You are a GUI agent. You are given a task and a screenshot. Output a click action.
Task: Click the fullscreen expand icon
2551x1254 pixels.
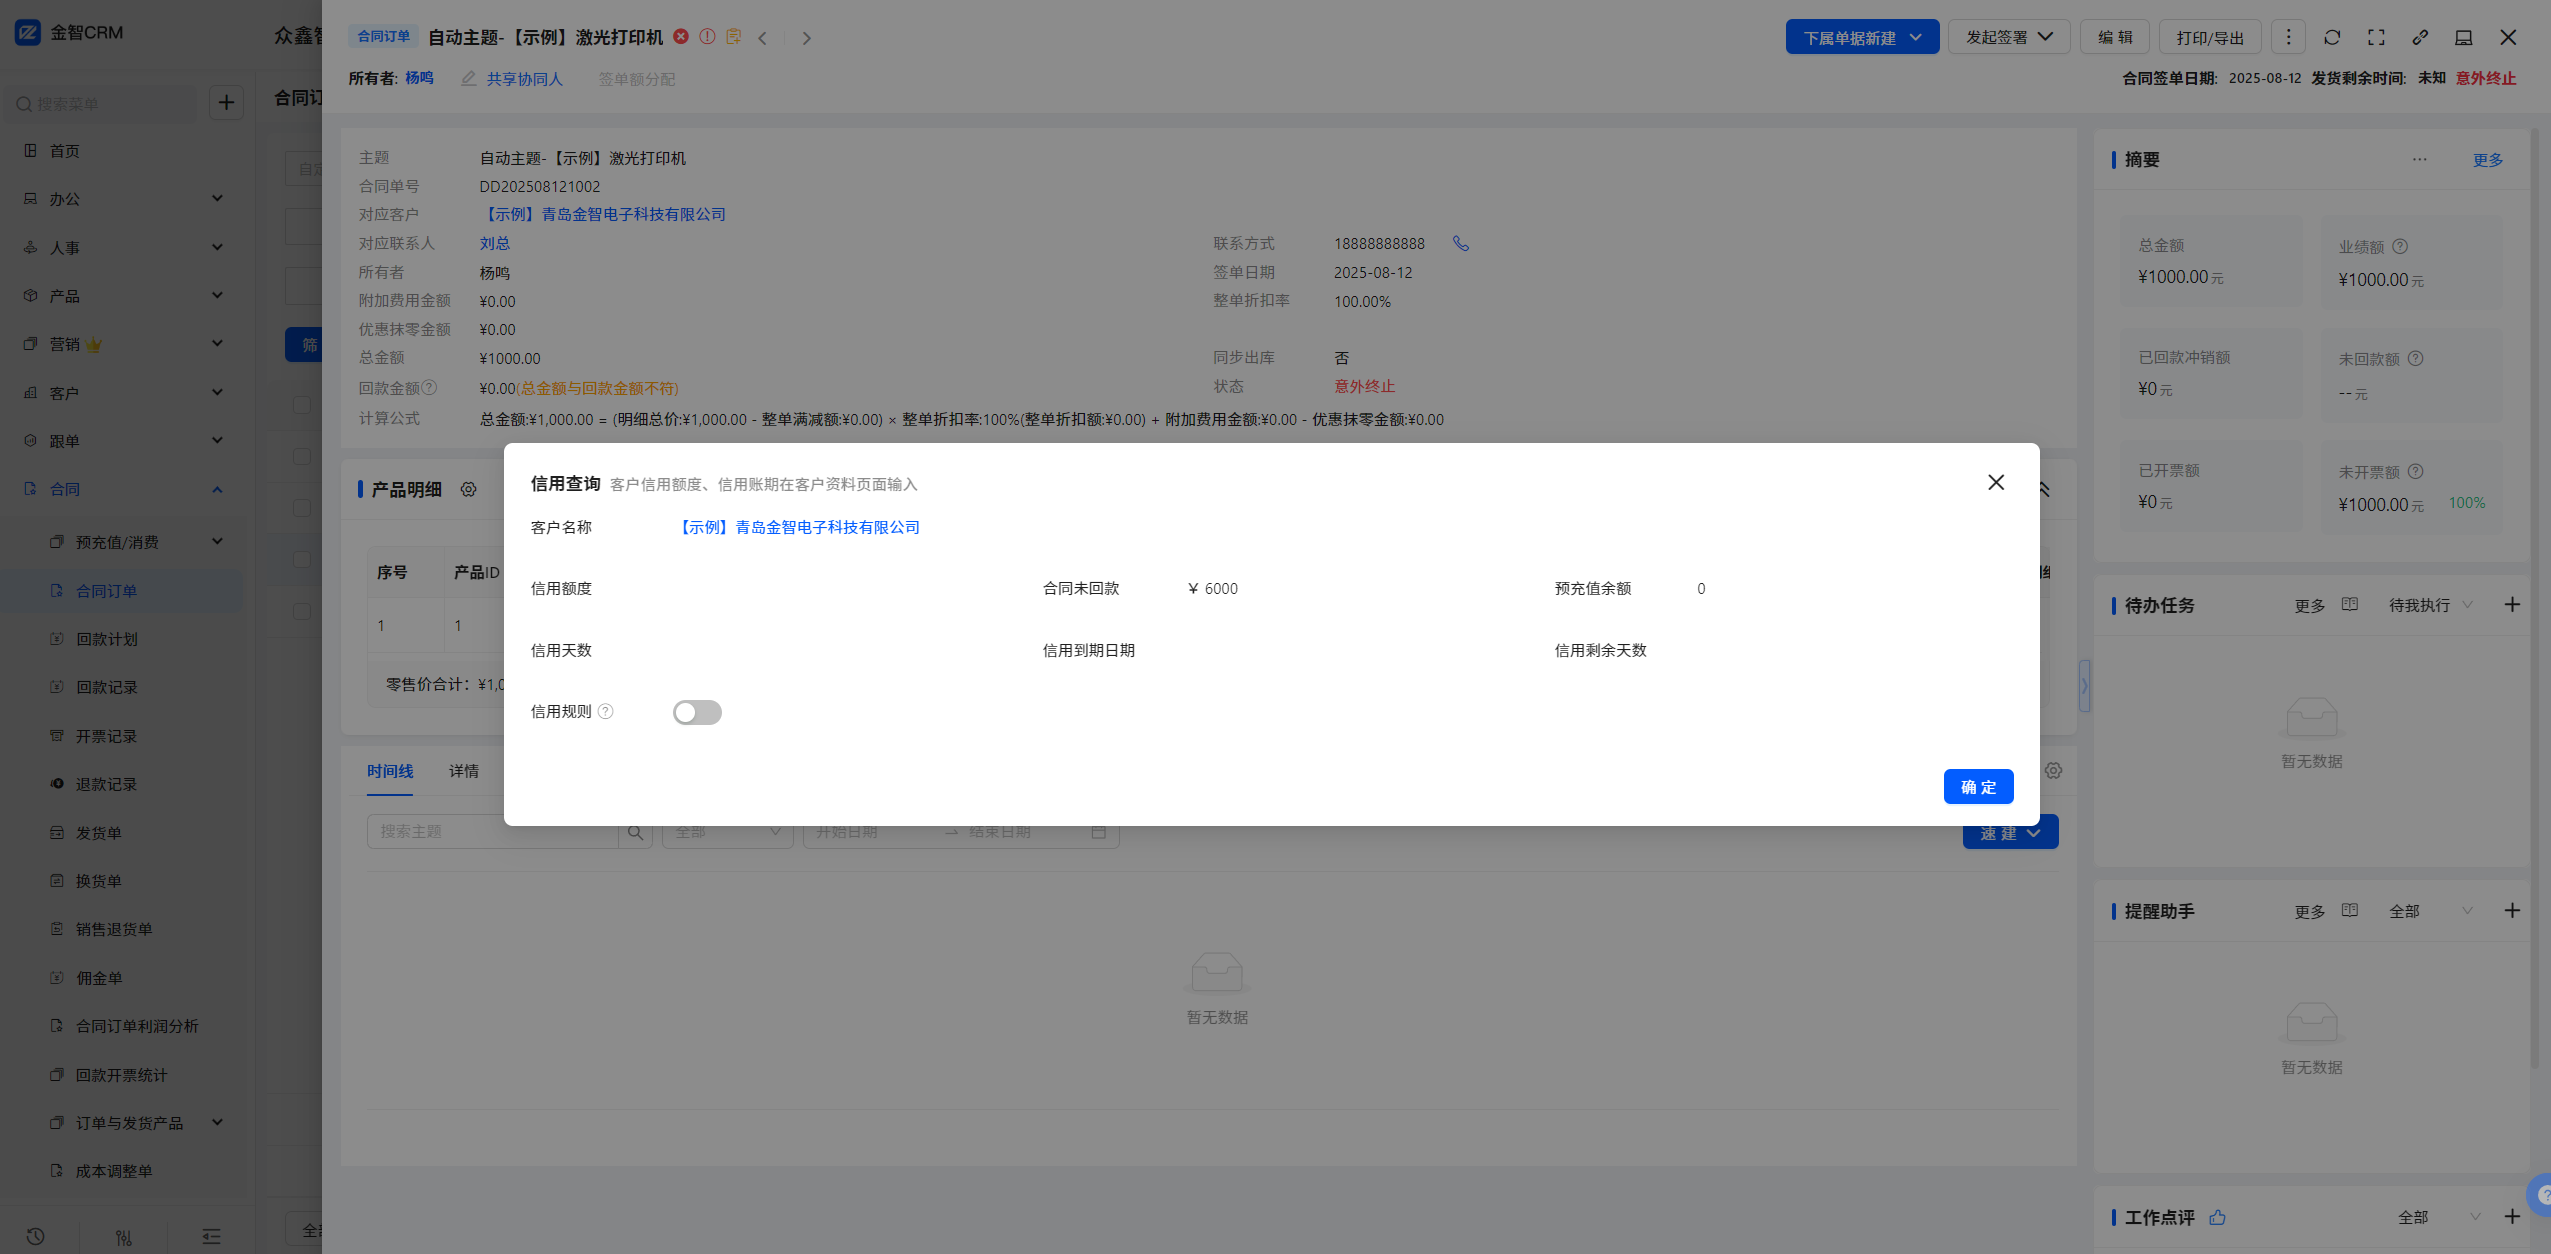click(2376, 37)
